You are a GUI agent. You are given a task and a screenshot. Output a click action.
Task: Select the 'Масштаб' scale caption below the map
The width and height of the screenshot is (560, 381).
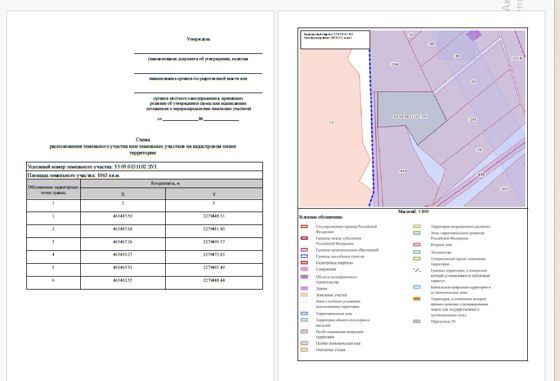point(413,212)
